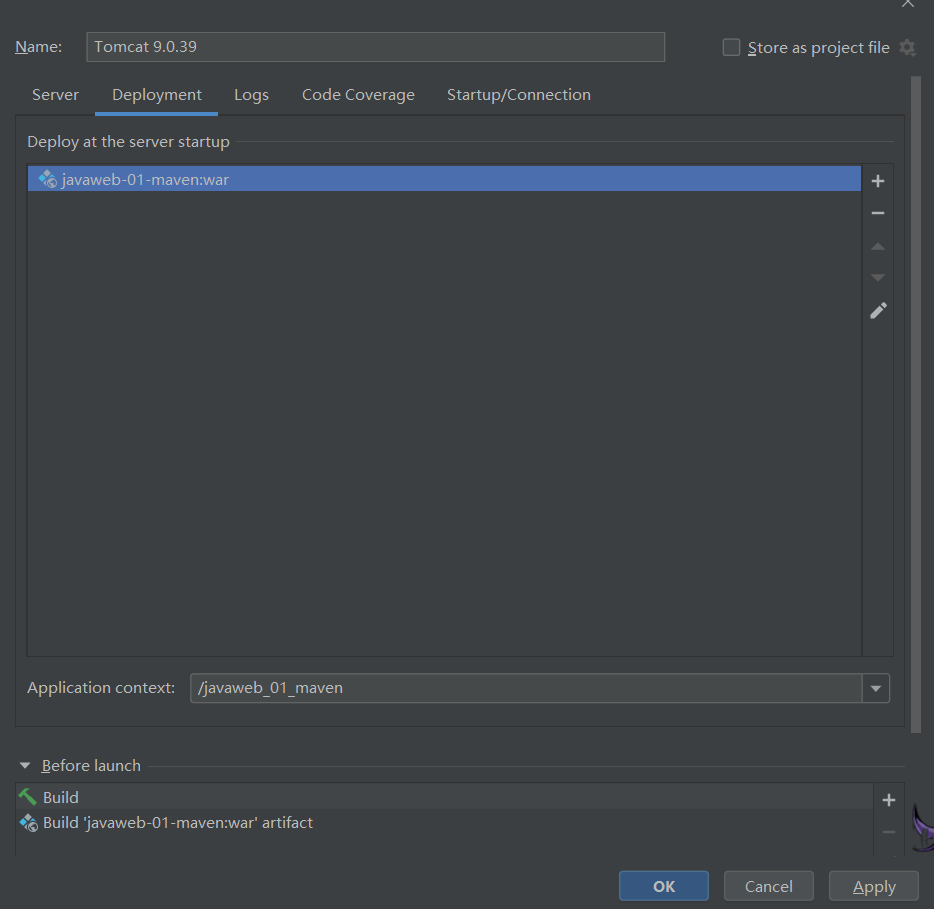
Task: Click artifact icon in Before launch list
Action: 29,823
